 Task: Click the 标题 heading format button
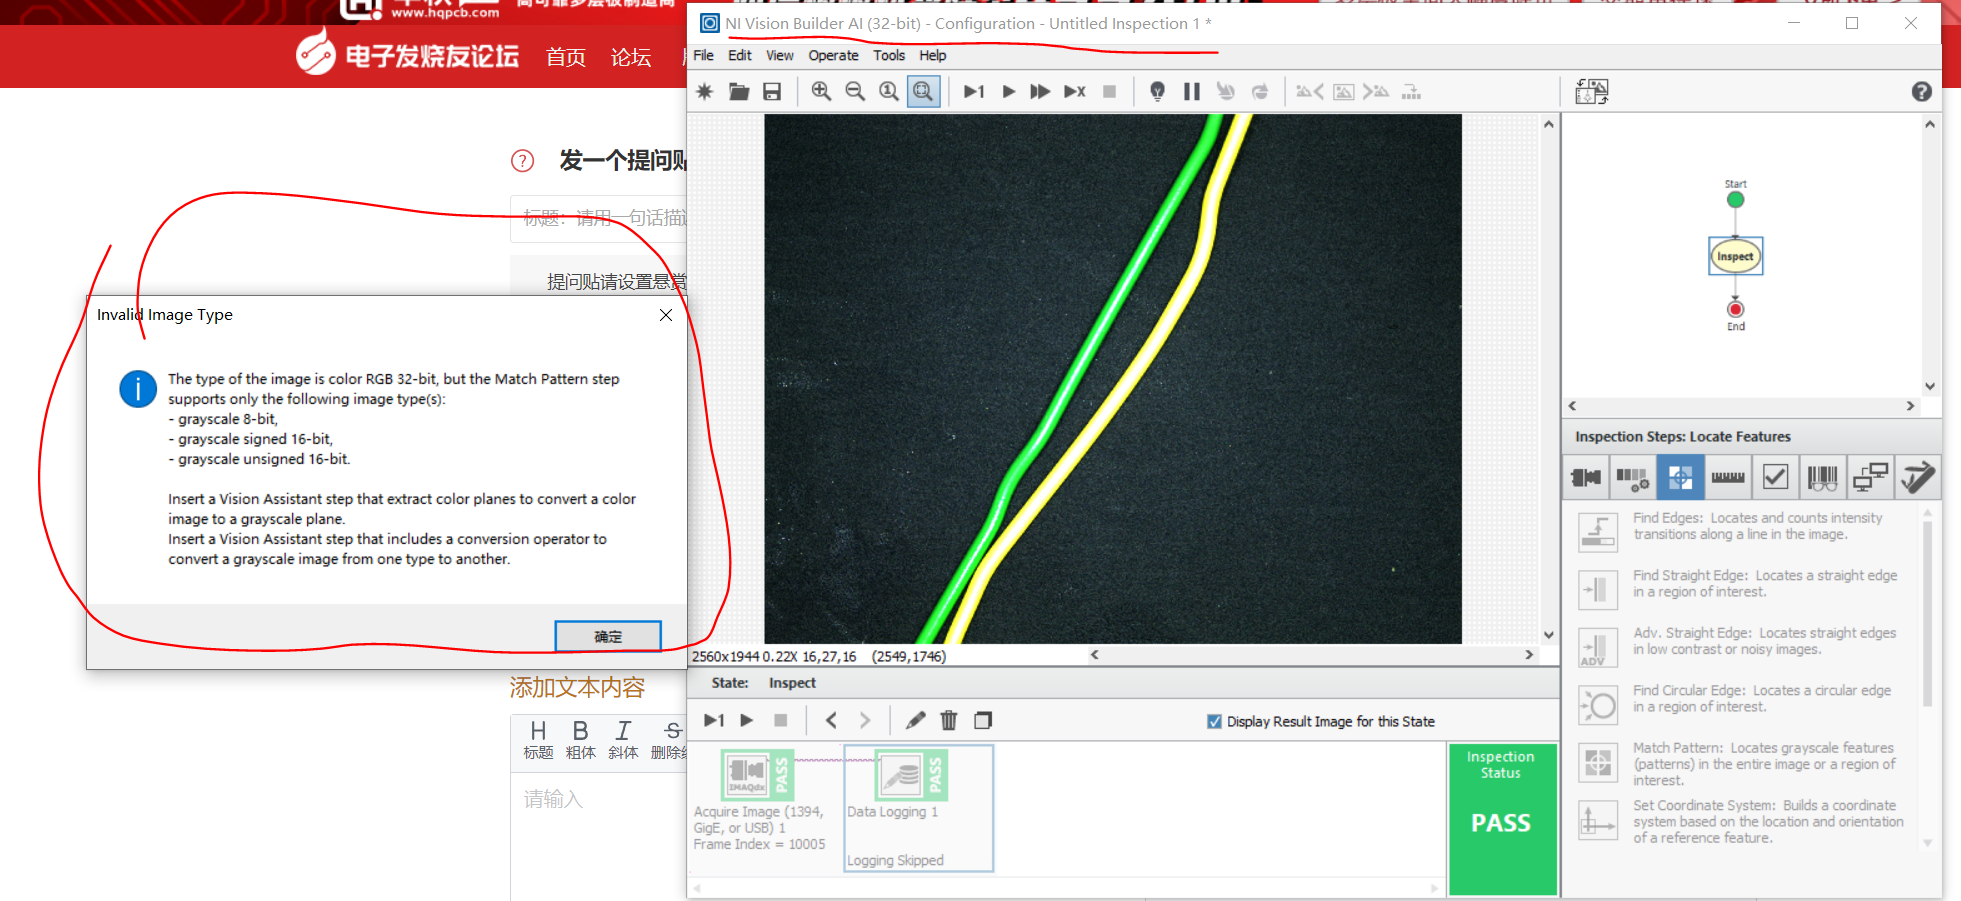click(538, 740)
